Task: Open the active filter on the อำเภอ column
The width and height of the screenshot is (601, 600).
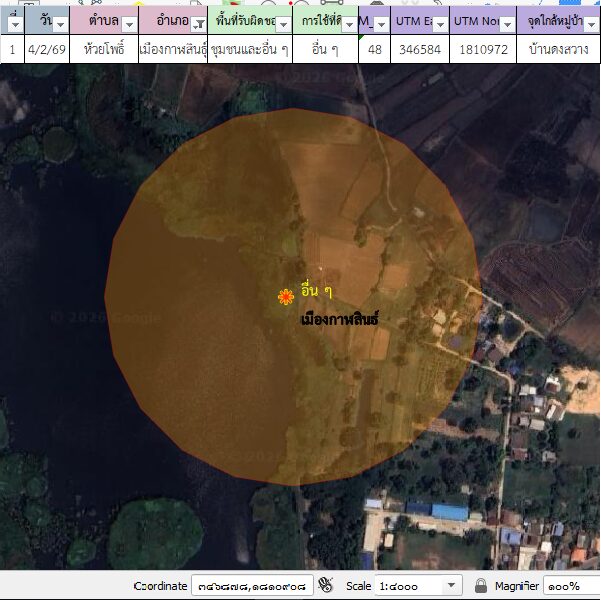Action: [198, 23]
